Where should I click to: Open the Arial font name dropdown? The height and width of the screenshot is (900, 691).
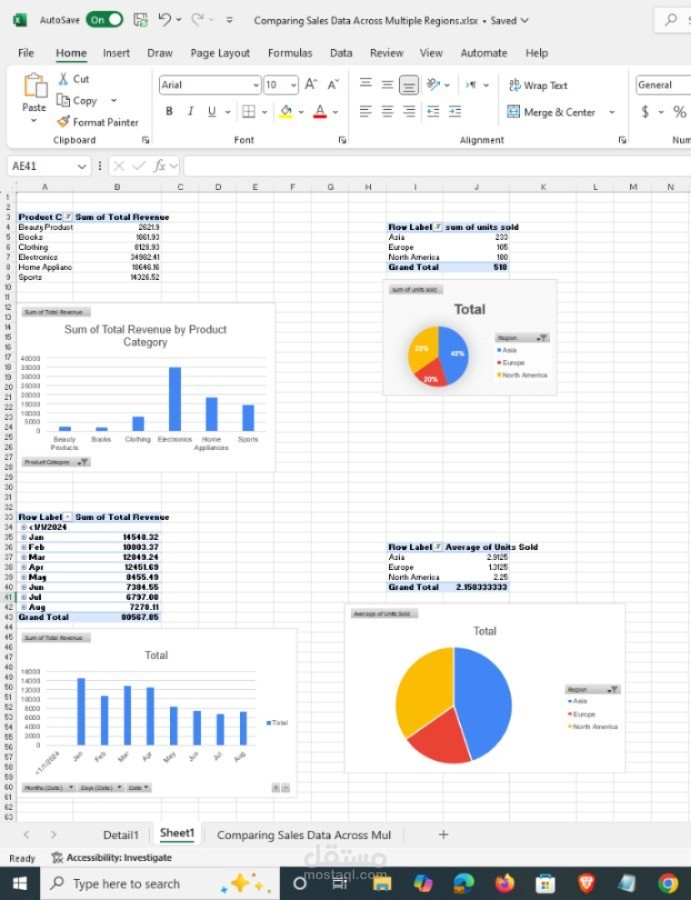pos(256,86)
